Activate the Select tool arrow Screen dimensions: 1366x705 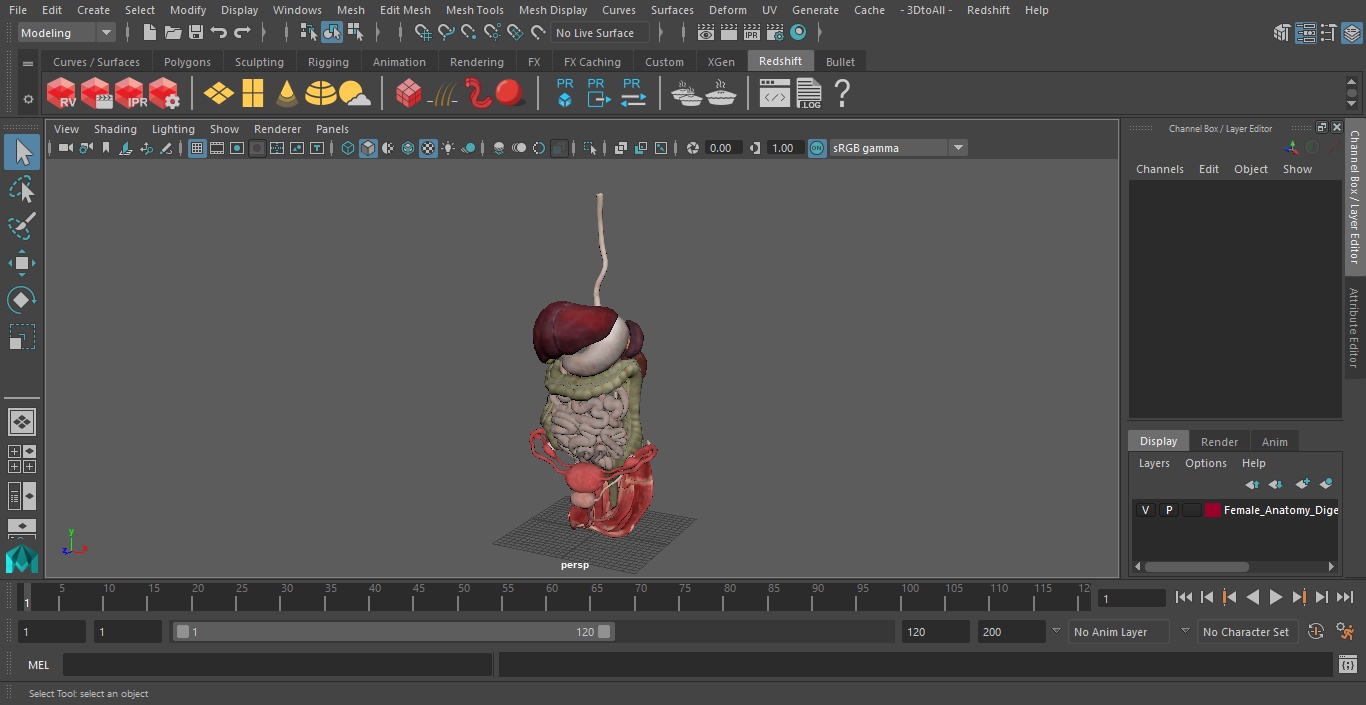(22, 152)
